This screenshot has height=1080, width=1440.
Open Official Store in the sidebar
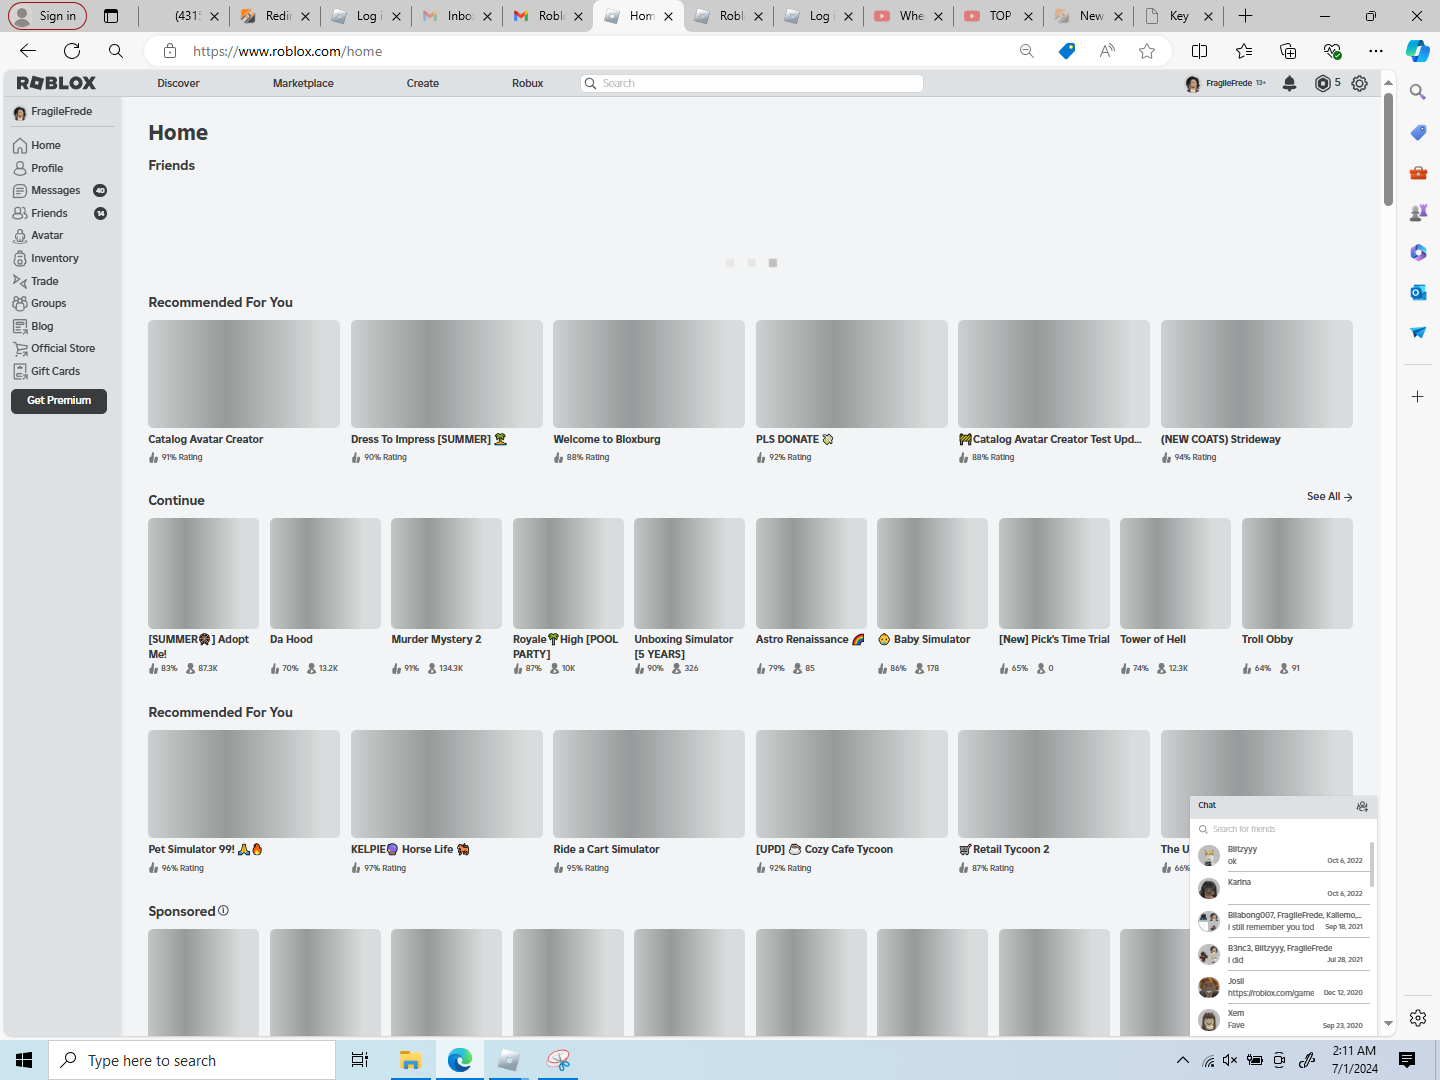[54, 348]
